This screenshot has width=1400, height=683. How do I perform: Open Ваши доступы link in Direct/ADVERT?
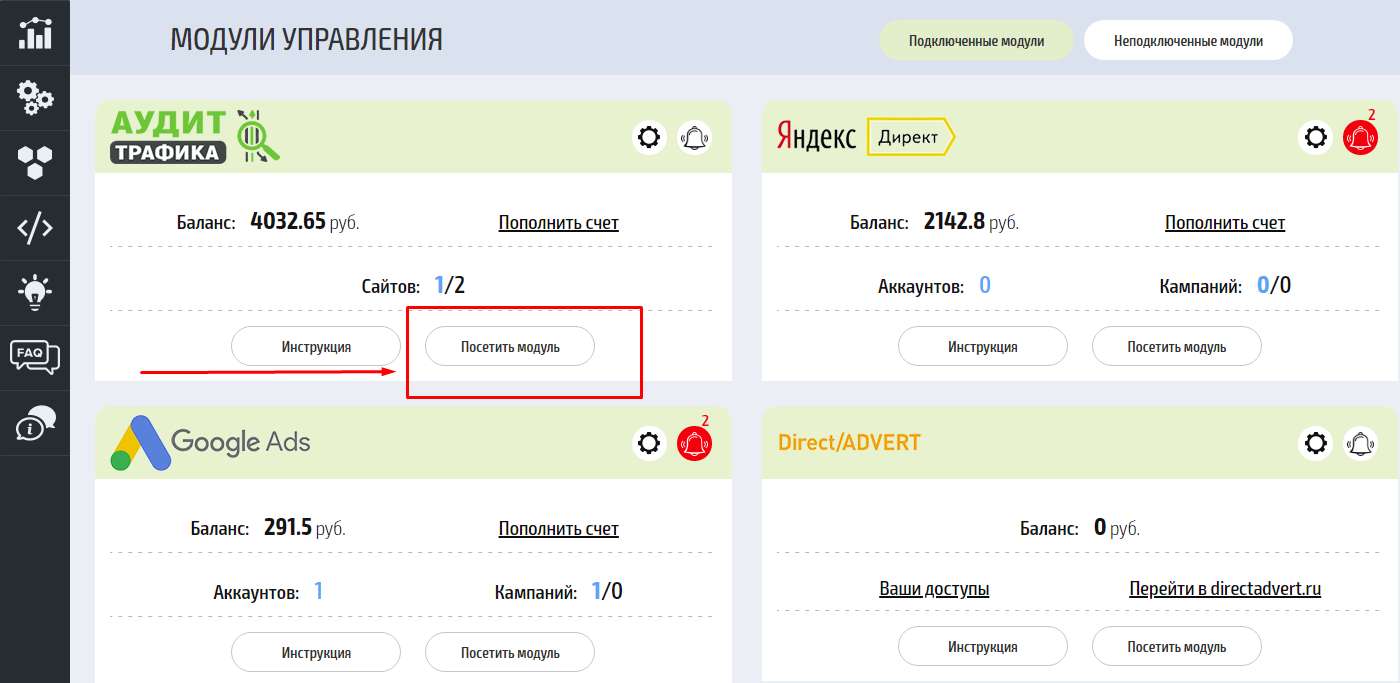tap(934, 589)
